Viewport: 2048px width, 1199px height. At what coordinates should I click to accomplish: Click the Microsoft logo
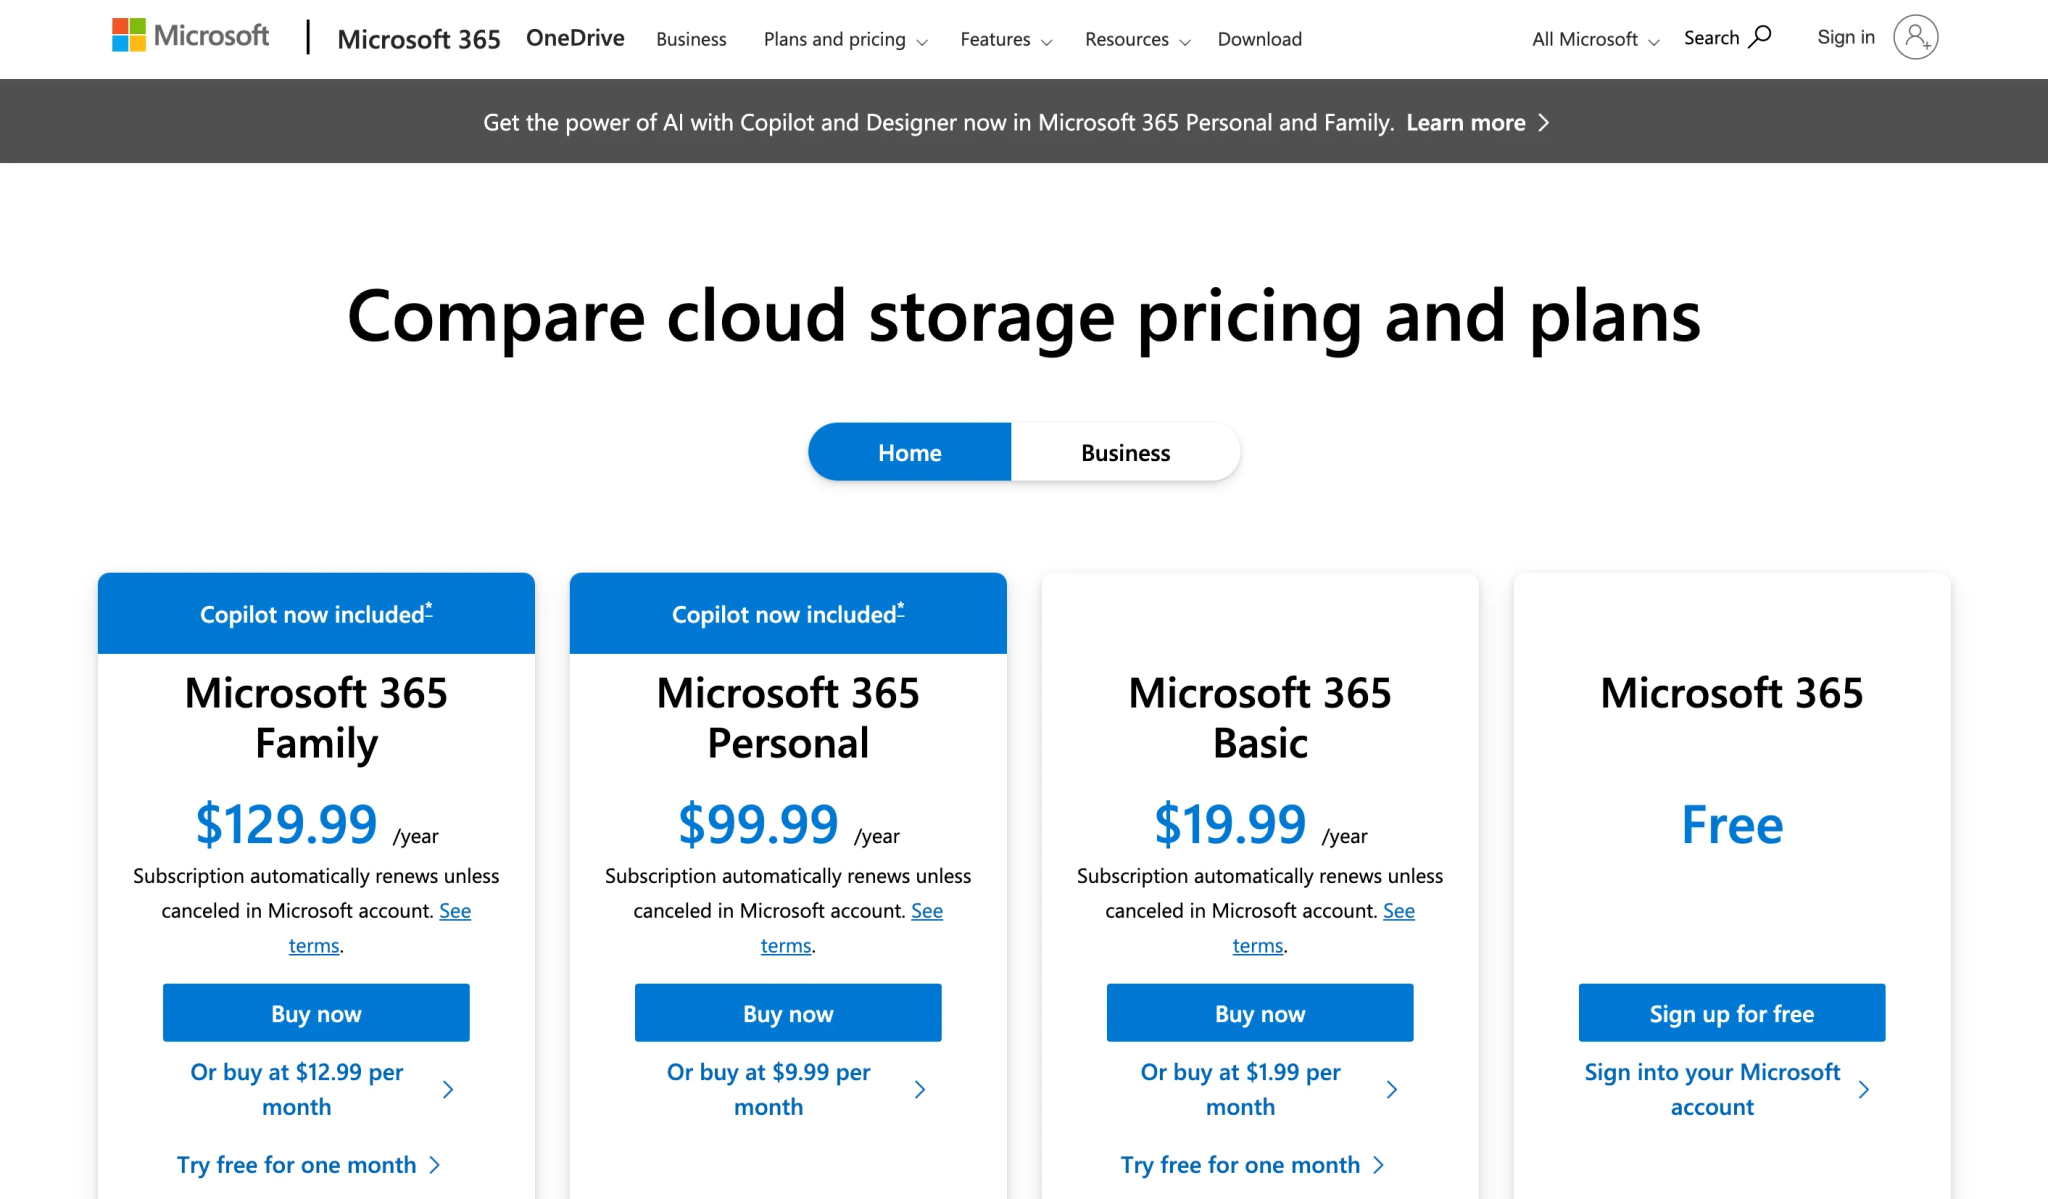click(x=189, y=35)
